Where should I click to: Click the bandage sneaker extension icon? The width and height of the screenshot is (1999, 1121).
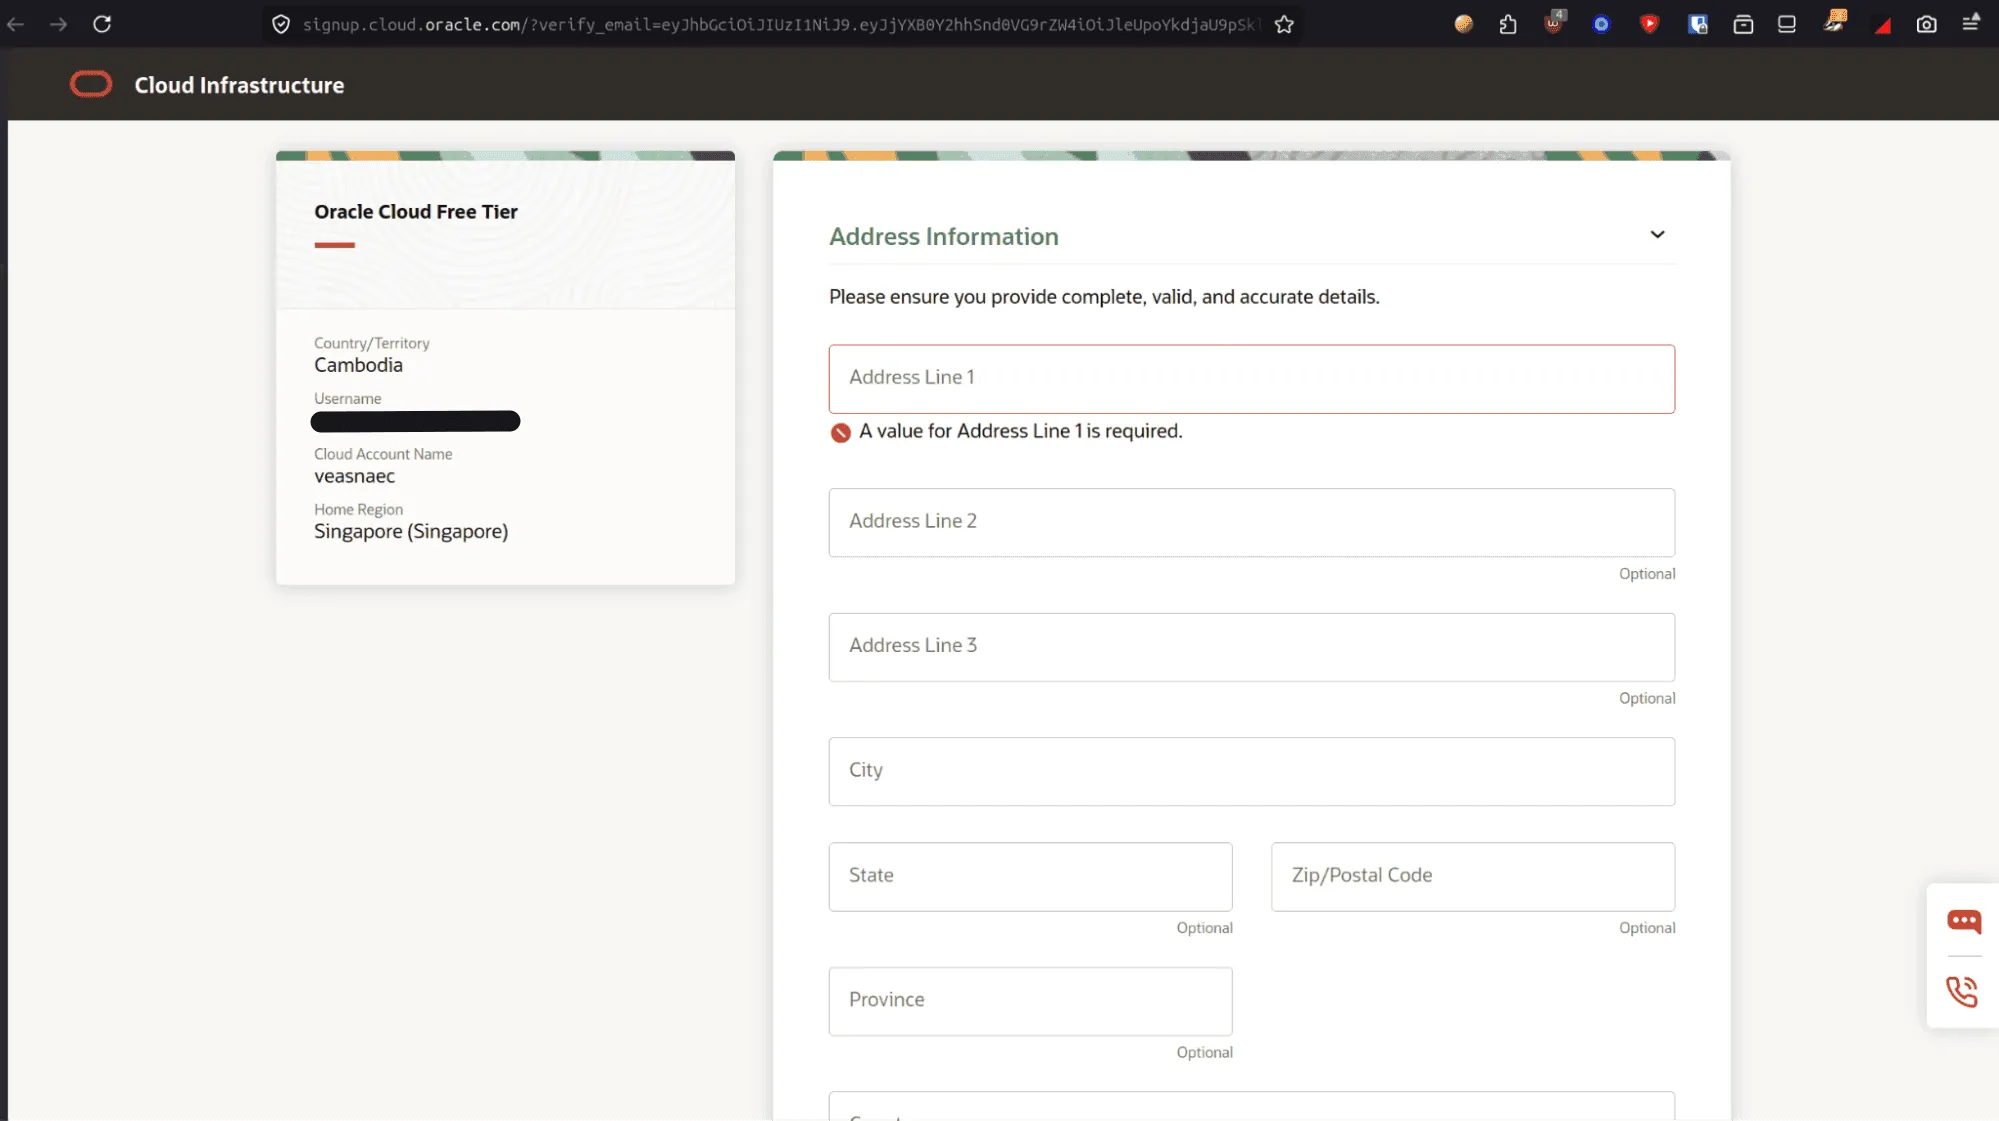click(x=1835, y=22)
